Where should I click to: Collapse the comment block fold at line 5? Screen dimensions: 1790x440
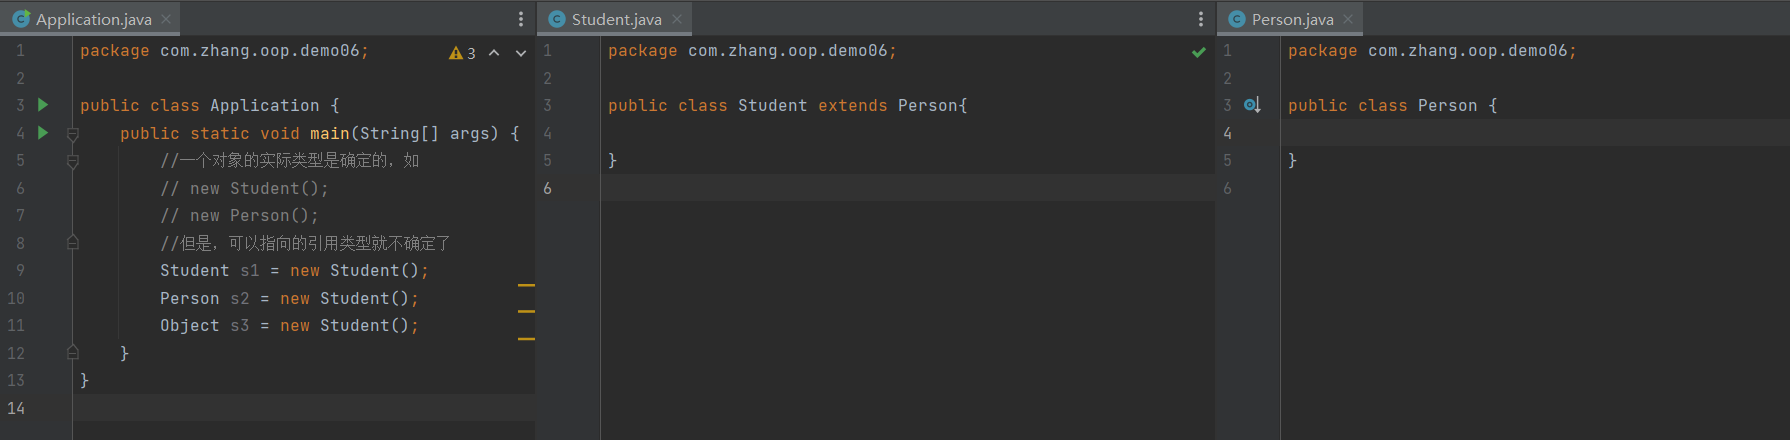click(x=72, y=160)
